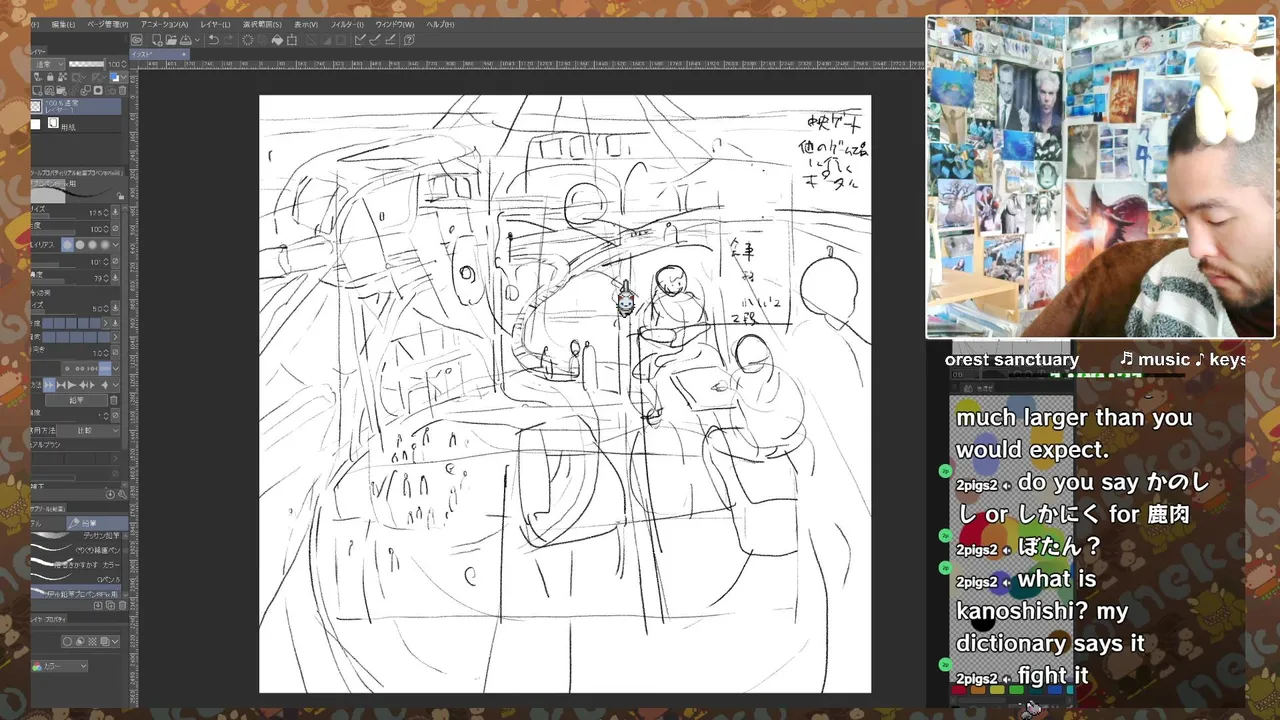The width and height of the screenshot is (1280, 720).
Task: Open the フィルター(I) Filter menu
Action: click(x=348, y=24)
